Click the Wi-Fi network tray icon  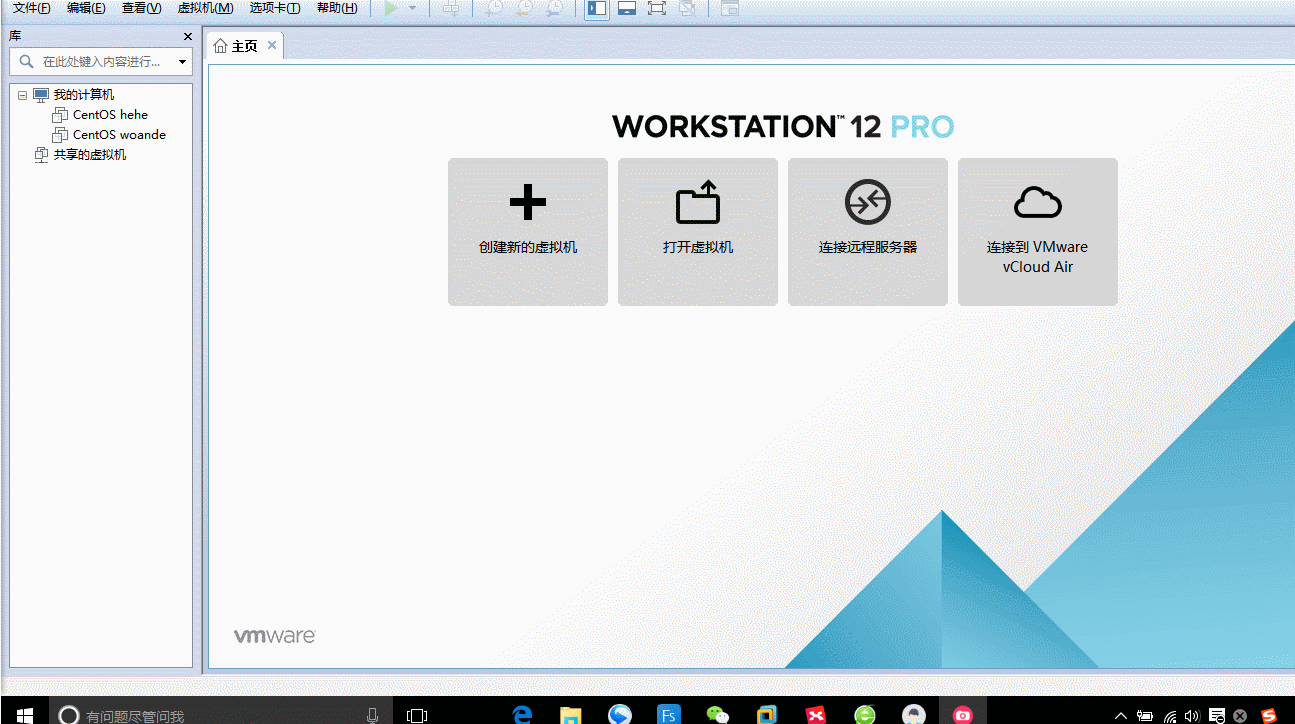point(1169,715)
